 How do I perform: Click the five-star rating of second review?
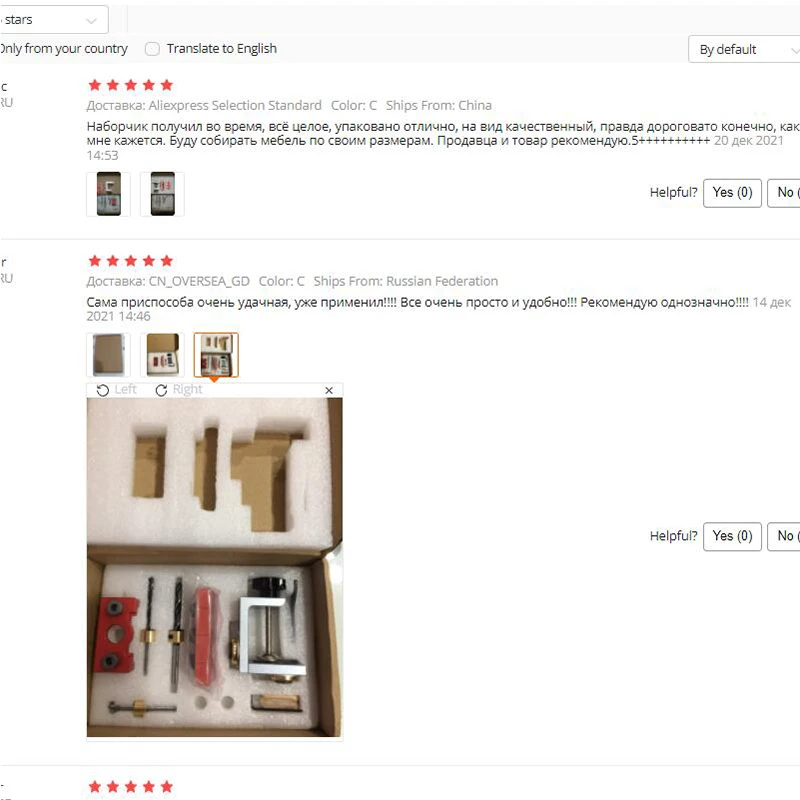pos(131,261)
